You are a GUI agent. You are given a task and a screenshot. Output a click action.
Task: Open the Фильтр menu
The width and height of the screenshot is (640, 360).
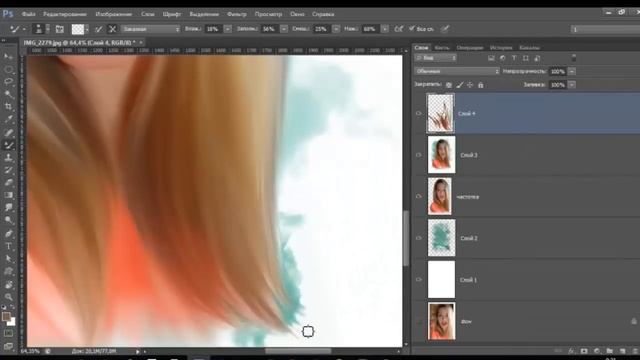pos(237,14)
